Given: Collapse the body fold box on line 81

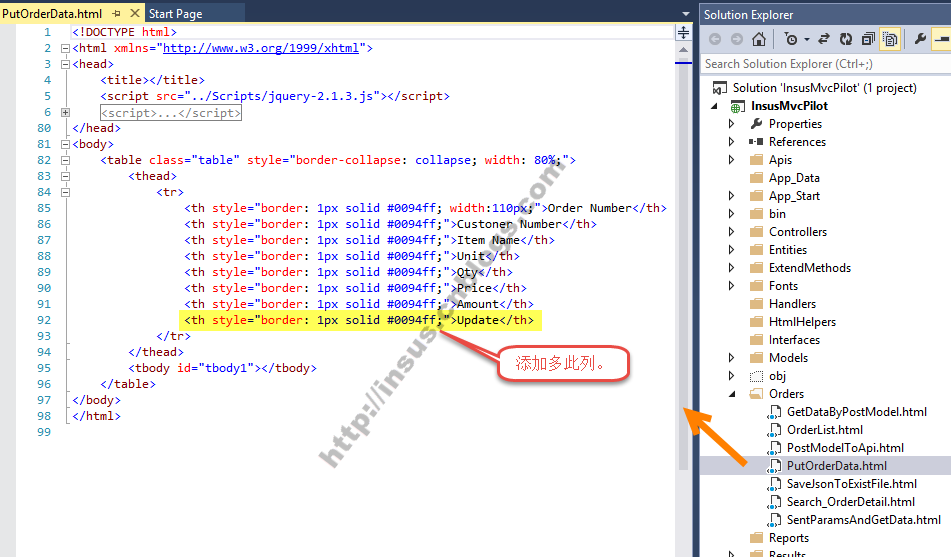Looking at the screenshot, I should click(x=65, y=144).
